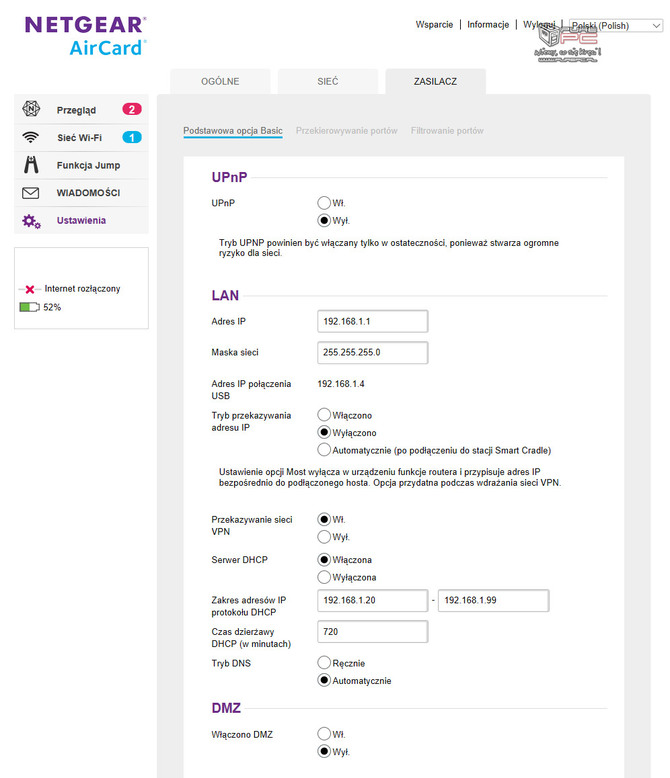Click the Ustawienia gears icon
670x778 pixels.
[31, 221]
